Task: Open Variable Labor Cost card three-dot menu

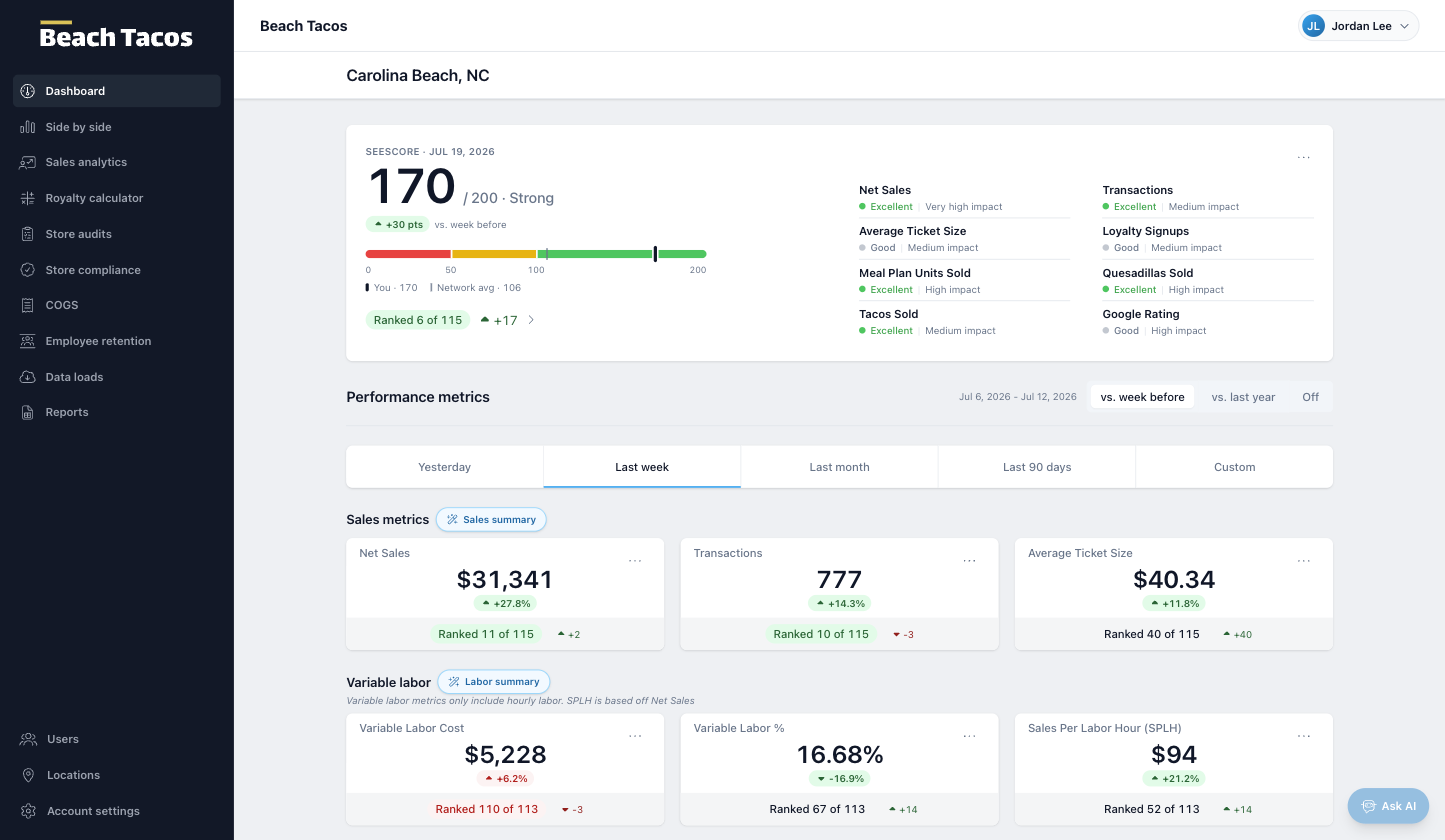Action: [x=635, y=736]
